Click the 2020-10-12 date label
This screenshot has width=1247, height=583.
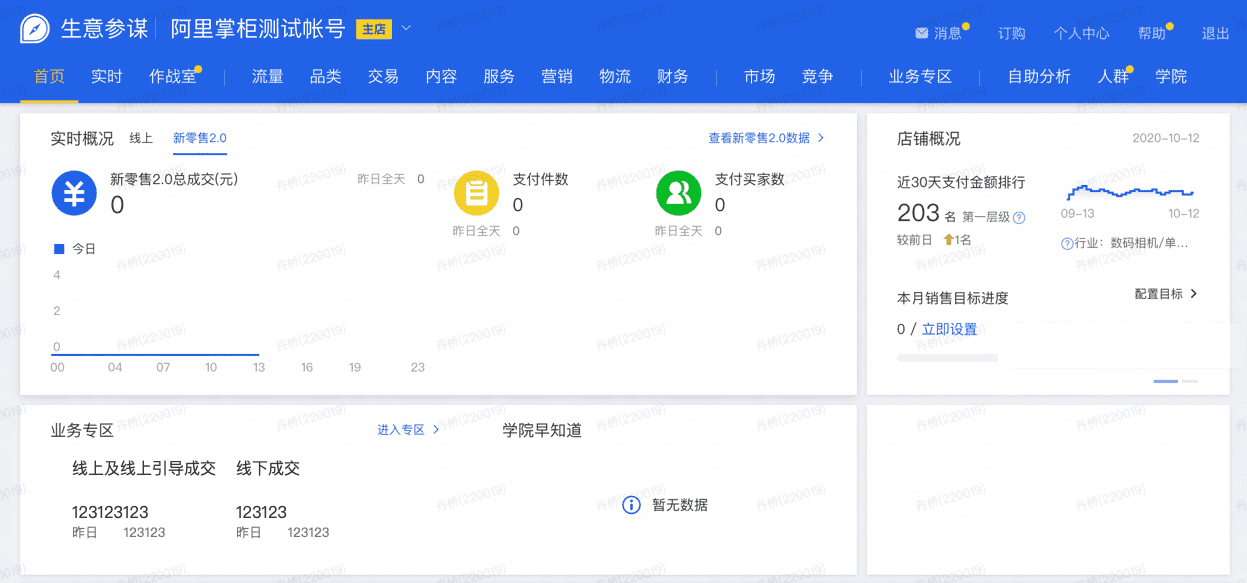1165,139
